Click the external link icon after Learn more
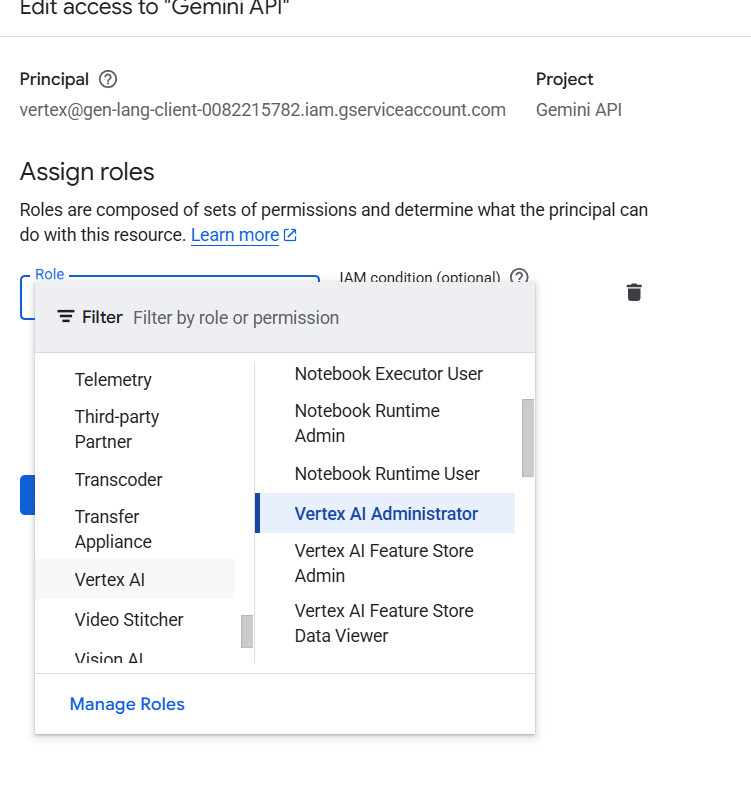751x795 pixels. pos(290,235)
